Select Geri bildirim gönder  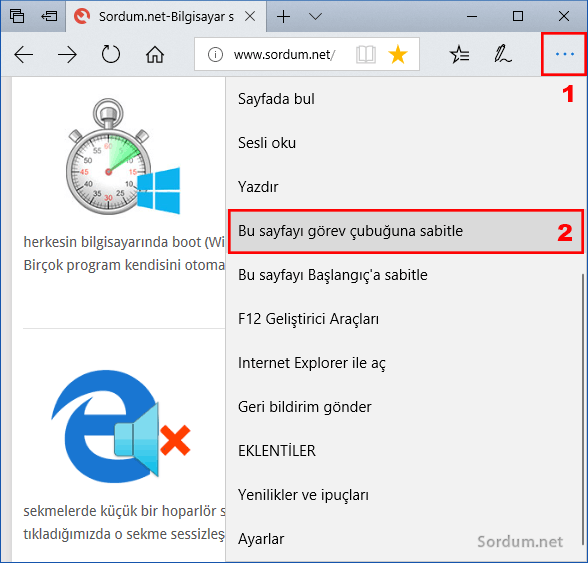(x=404, y=407)
